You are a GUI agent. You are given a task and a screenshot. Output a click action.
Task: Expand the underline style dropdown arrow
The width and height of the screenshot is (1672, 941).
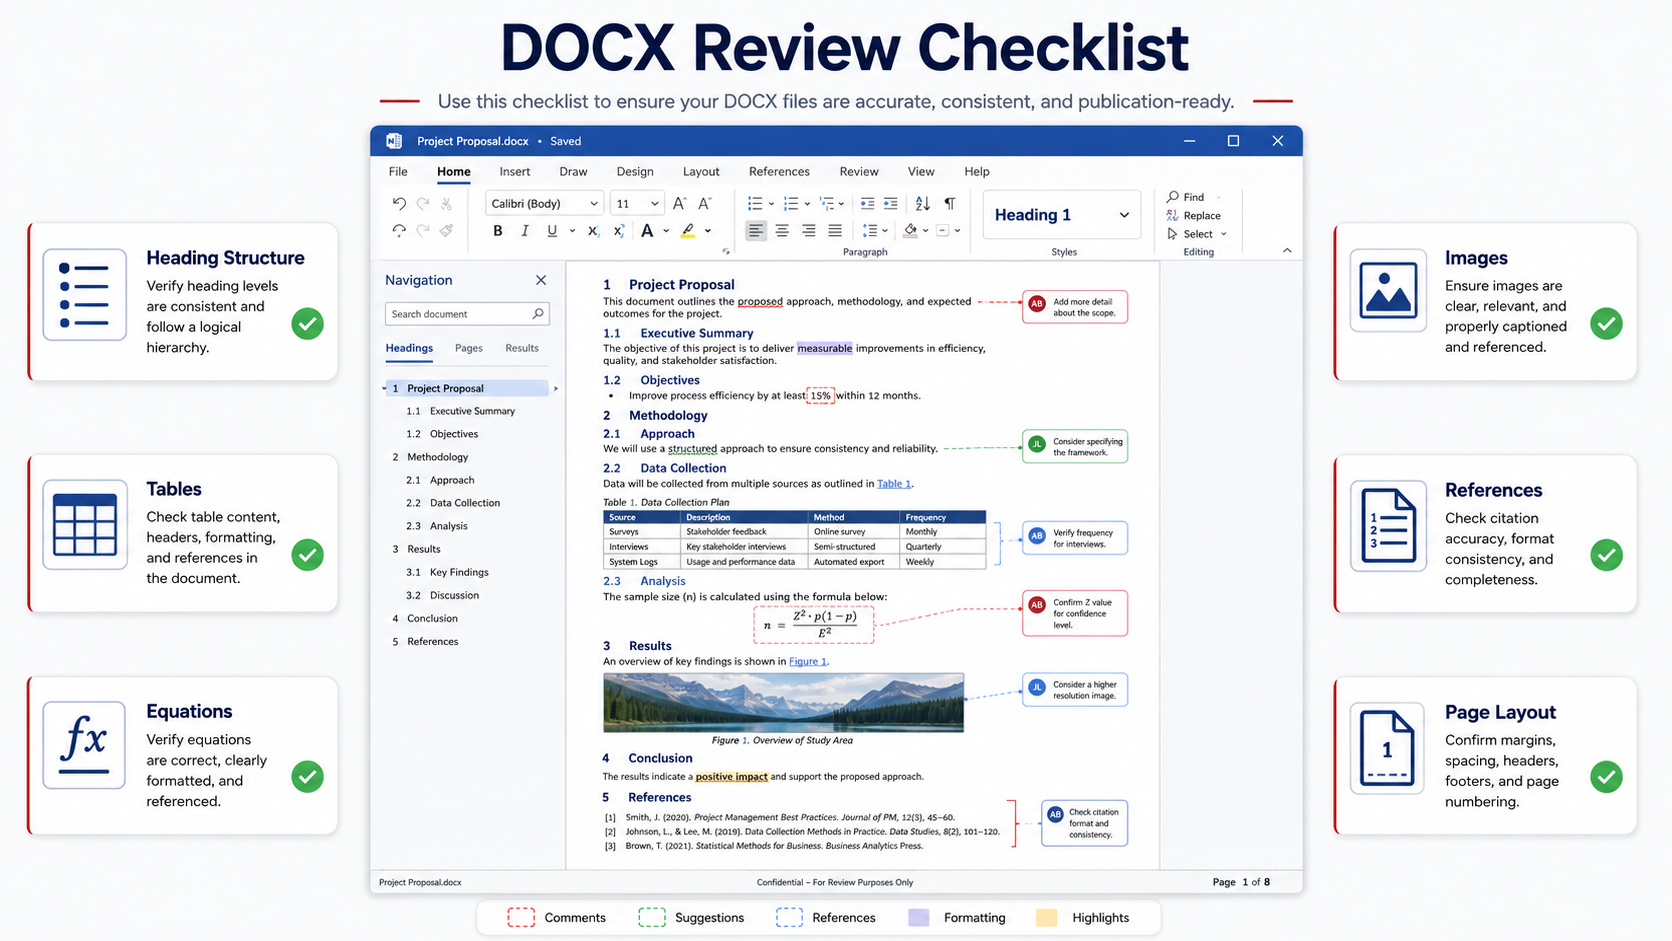(572, 231)
